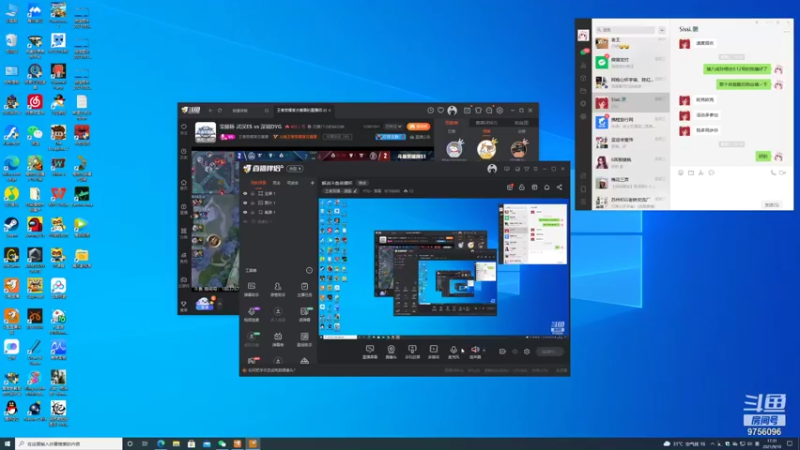800x450 pixels.
Task: Open first toolbox tool in top row
Action: (252, 289)
